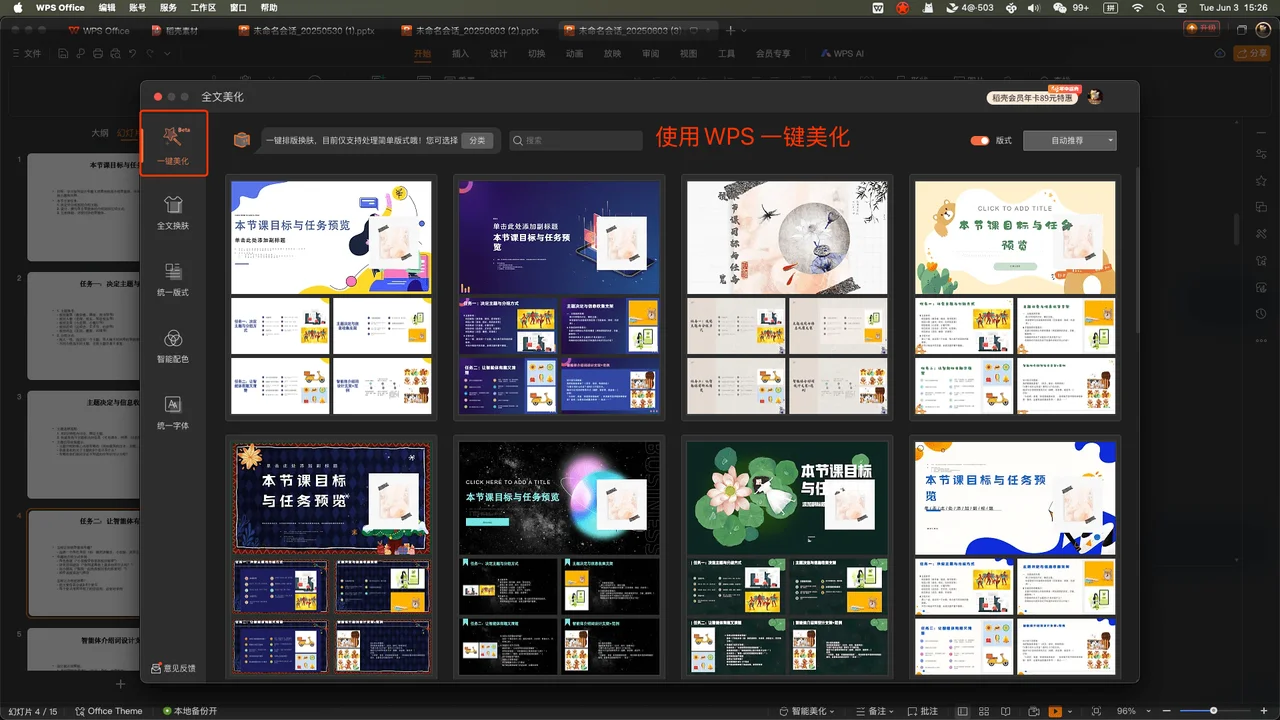
Task: Choose the Chinese ink painting template
Action: 787,297
